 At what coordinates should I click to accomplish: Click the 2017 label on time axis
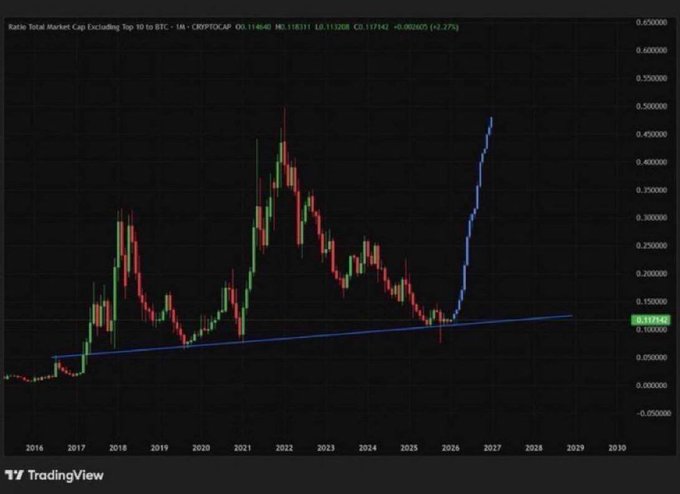click(x=76, y=448)
